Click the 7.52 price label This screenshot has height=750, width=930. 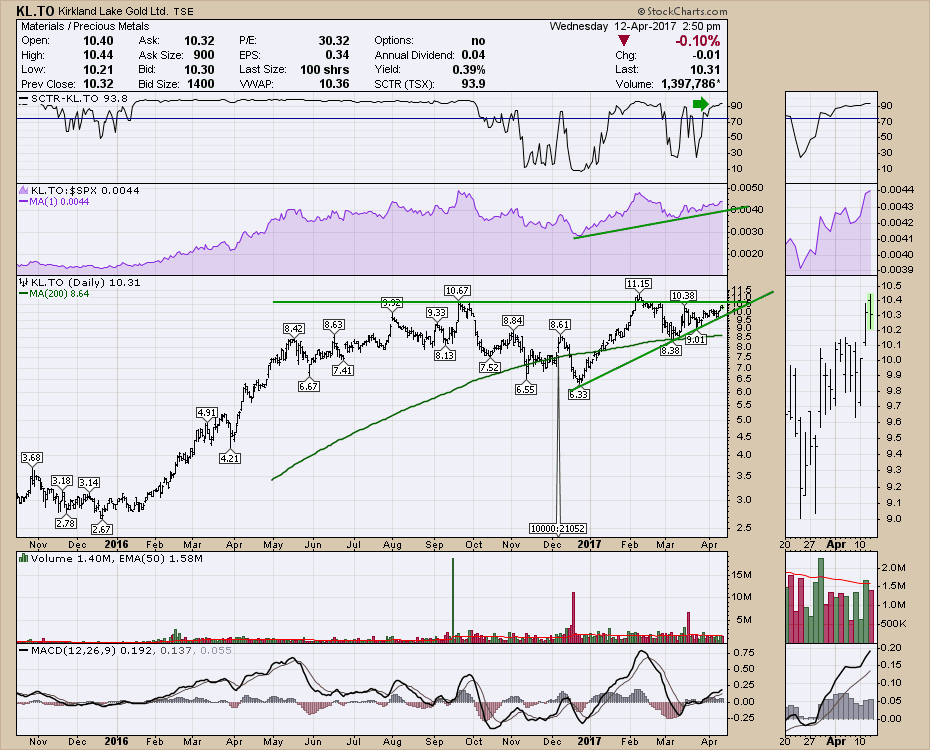489,367
